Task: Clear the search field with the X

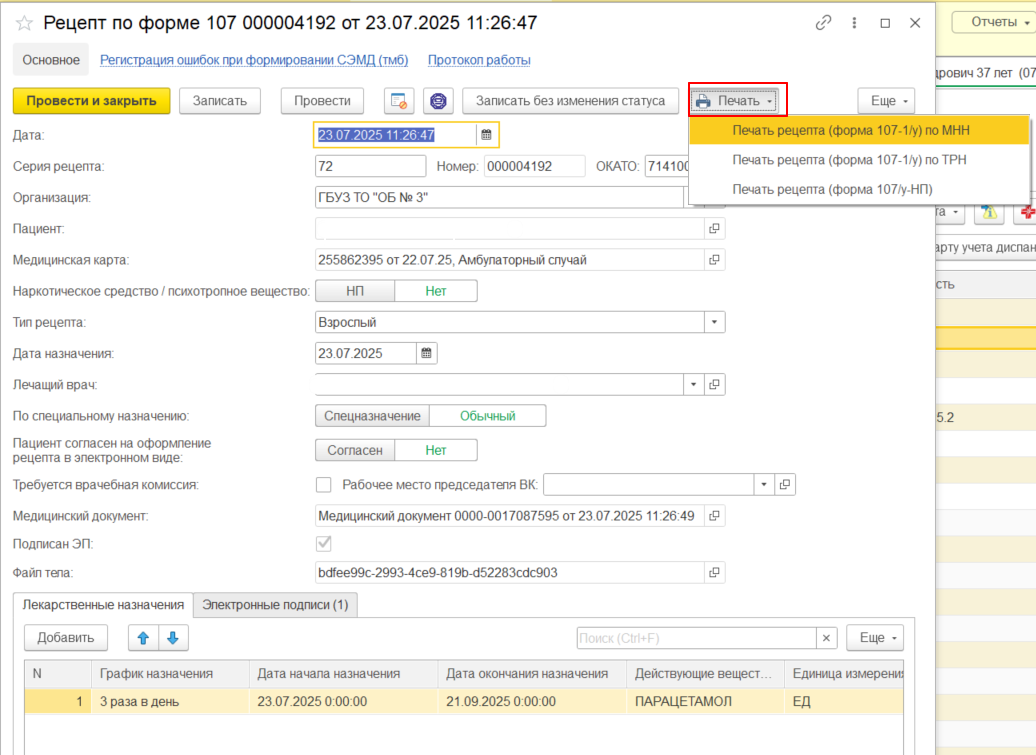Action: pyautogui.click(x=827, y=638)
